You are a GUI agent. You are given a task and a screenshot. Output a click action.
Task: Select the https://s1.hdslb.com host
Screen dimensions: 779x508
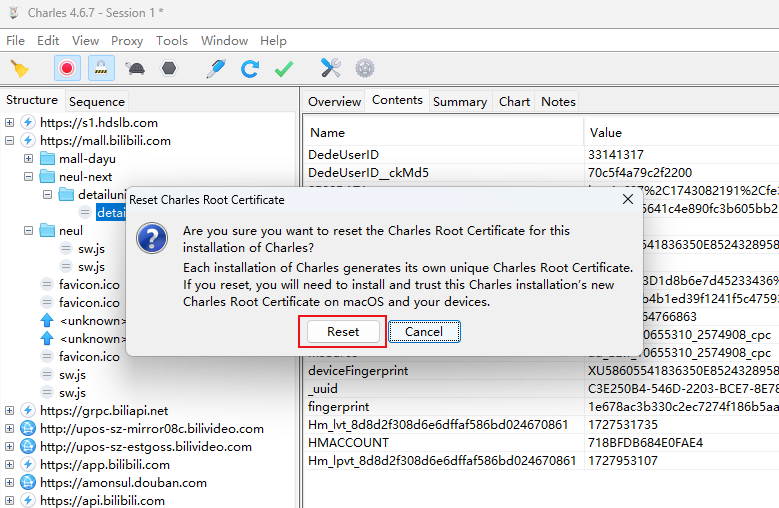[98, 123]
